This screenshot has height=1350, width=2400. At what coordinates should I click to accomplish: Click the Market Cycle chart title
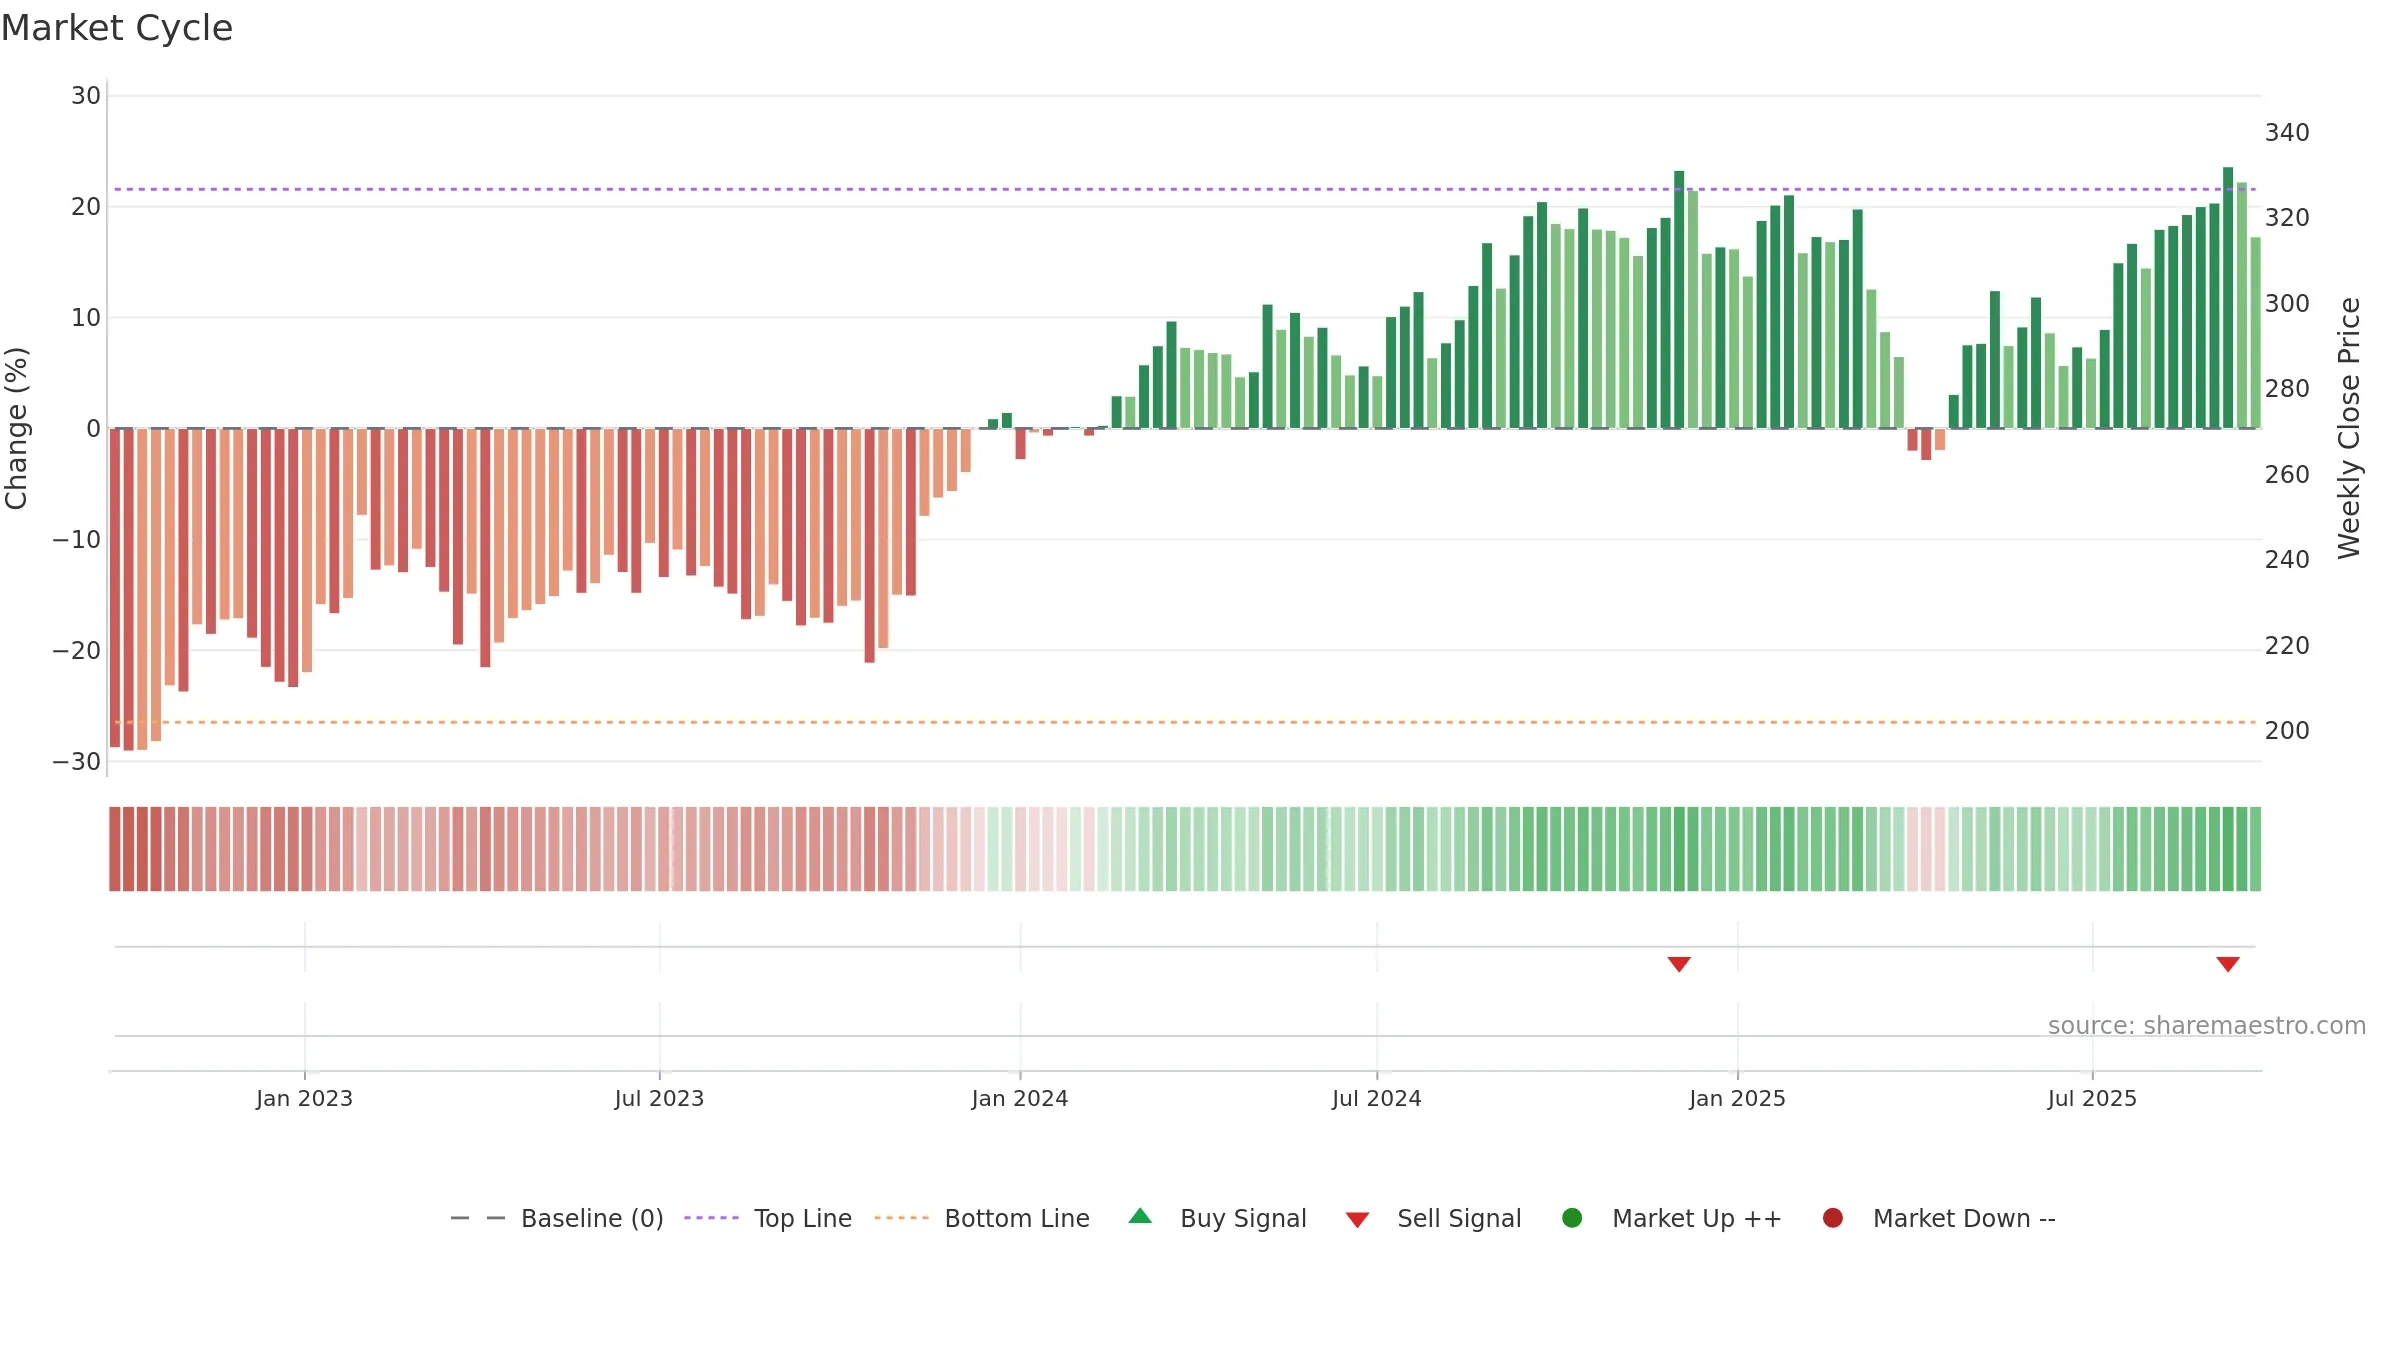click(x=117, y=28)
